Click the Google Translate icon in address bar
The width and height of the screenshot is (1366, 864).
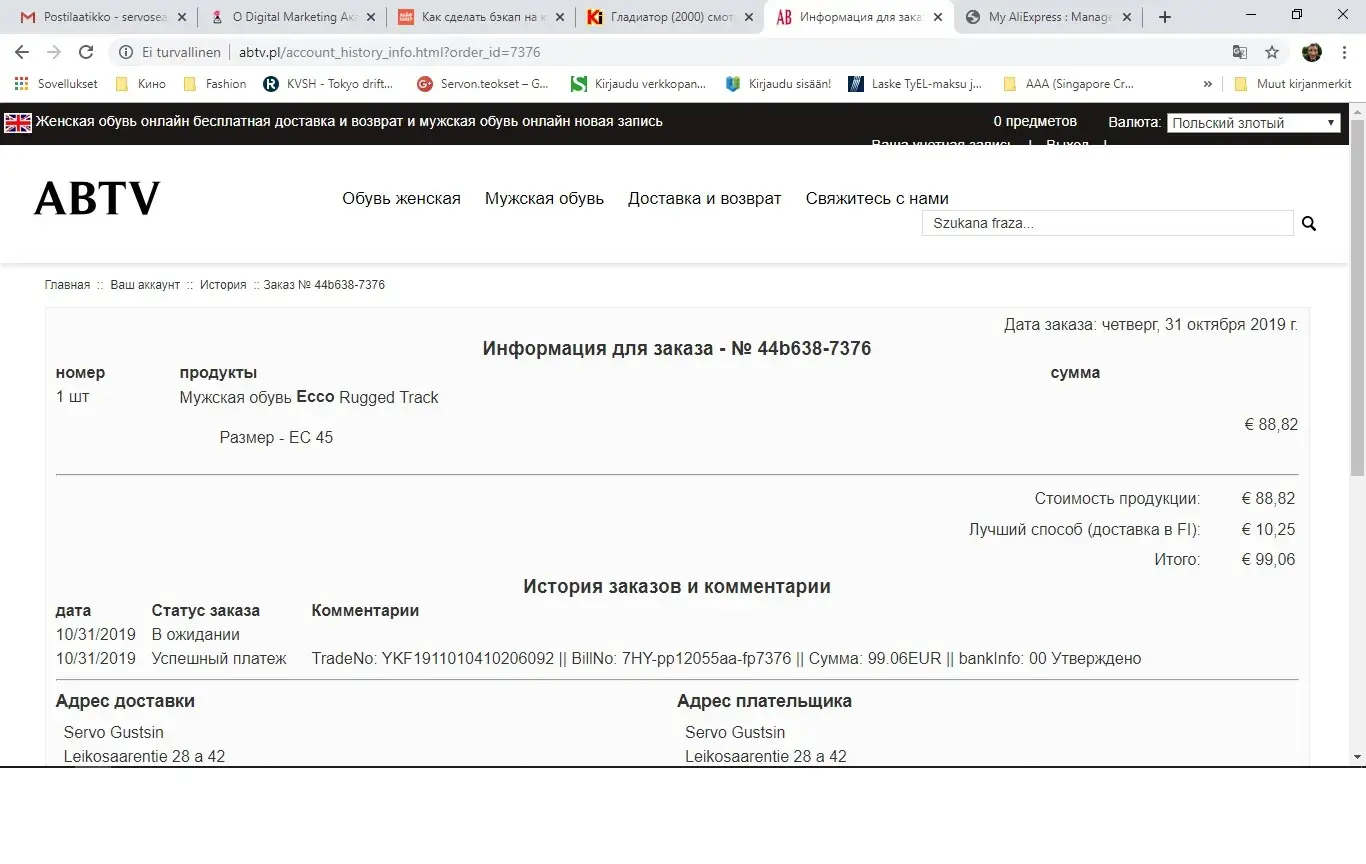click(x=1240, y=52)
